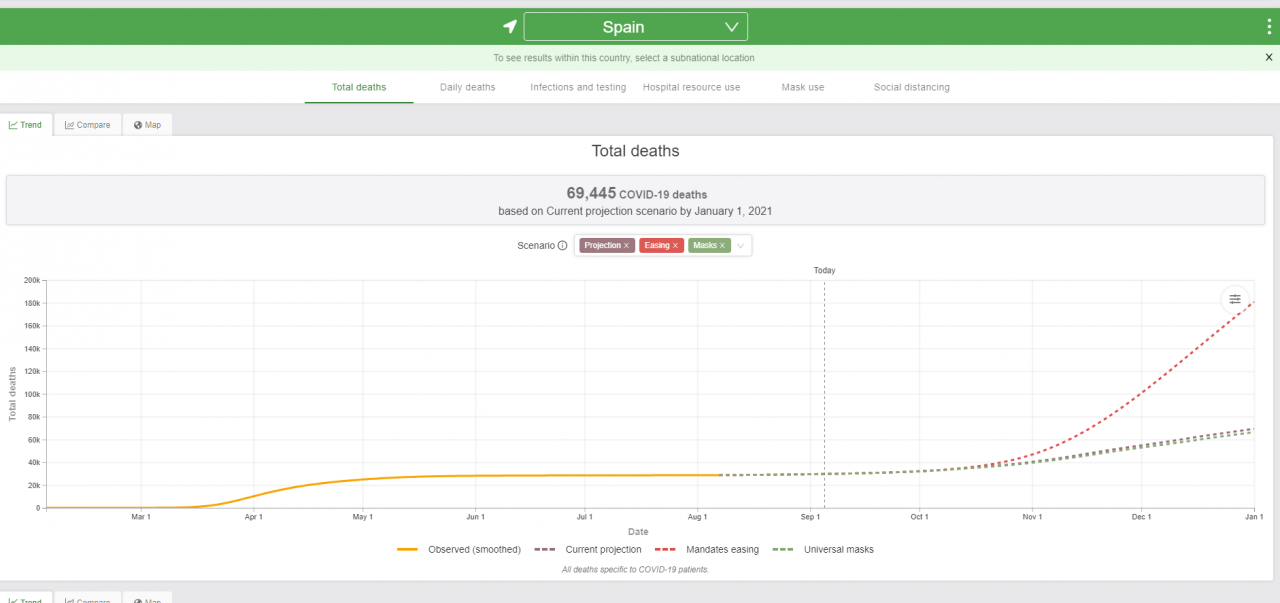Viewport: 1280px width, 603px height.
Task: Open the Hospital resource use tab
Action: 692,87
